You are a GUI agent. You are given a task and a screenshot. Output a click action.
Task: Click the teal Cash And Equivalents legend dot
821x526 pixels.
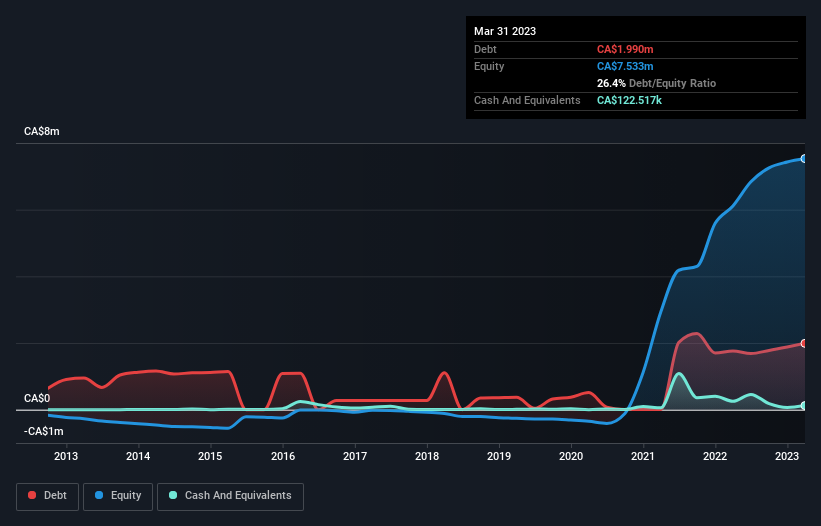coord(173,495)
